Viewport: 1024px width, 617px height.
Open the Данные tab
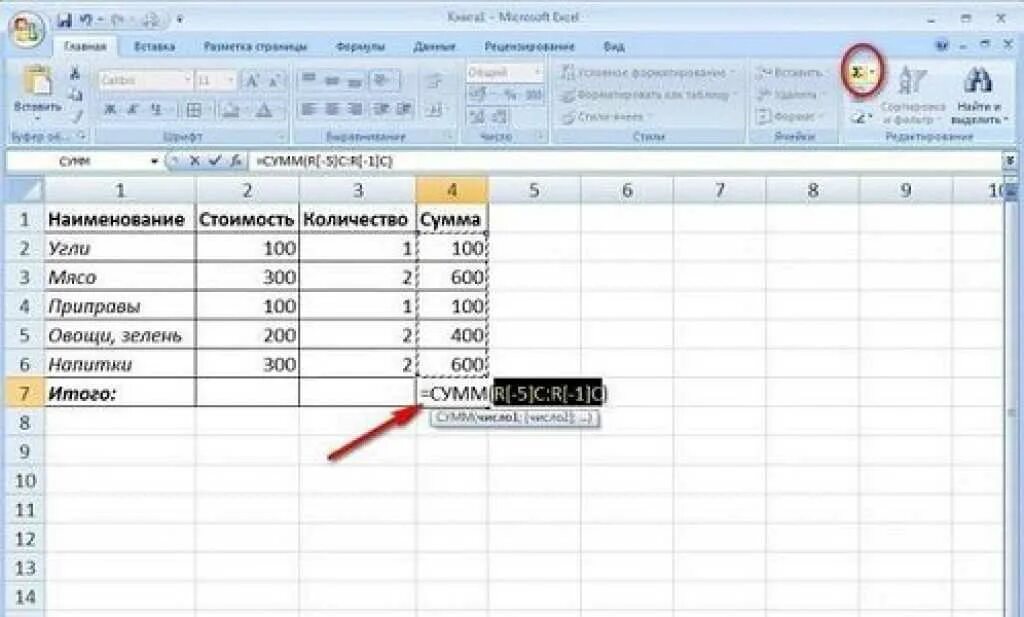pyautogui.click(x=434, y=46)
